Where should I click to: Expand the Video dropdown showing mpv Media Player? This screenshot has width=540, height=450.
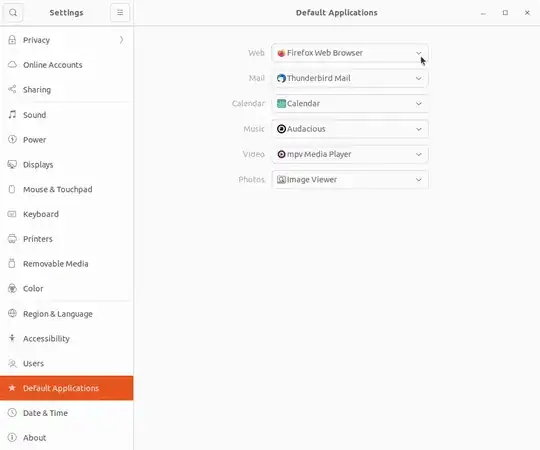(x=350, y=154)
